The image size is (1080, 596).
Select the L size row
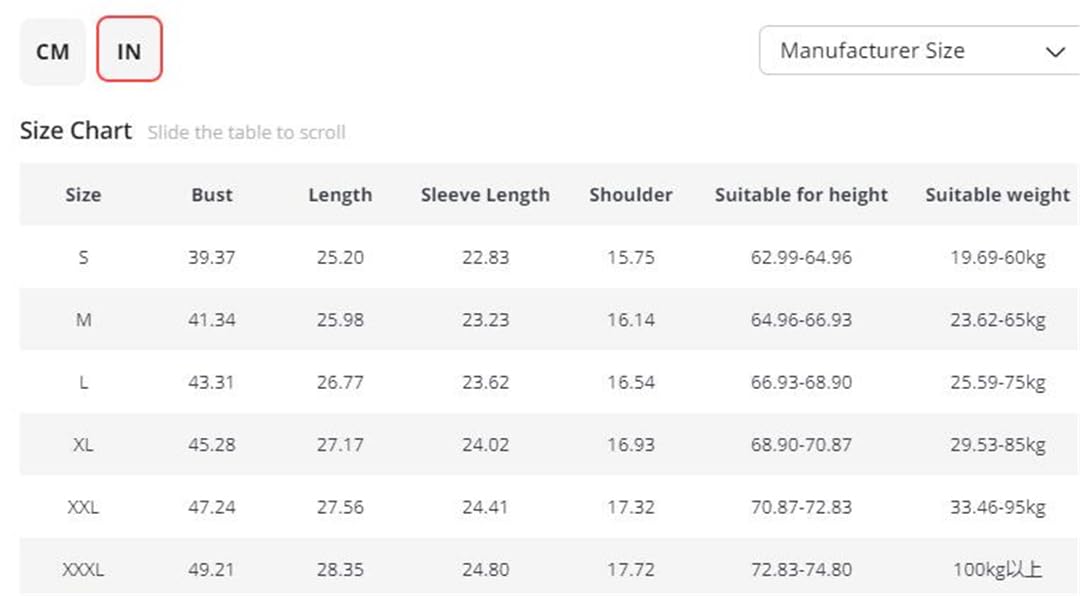click(549, 382)
